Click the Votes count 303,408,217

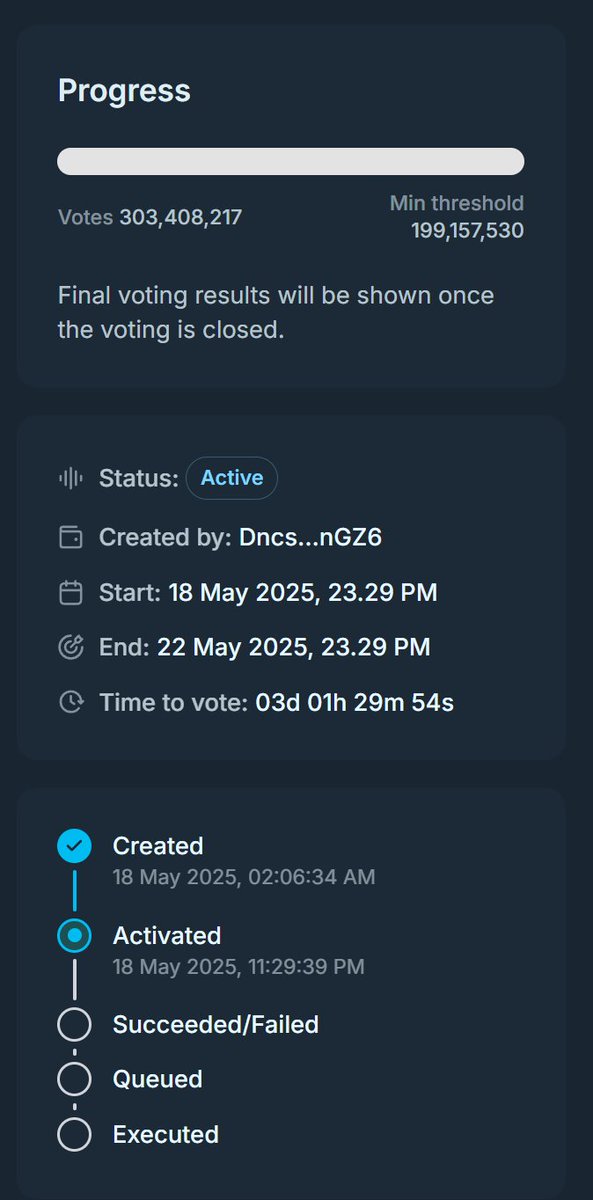pyautogui.click(x=181, y=217)
